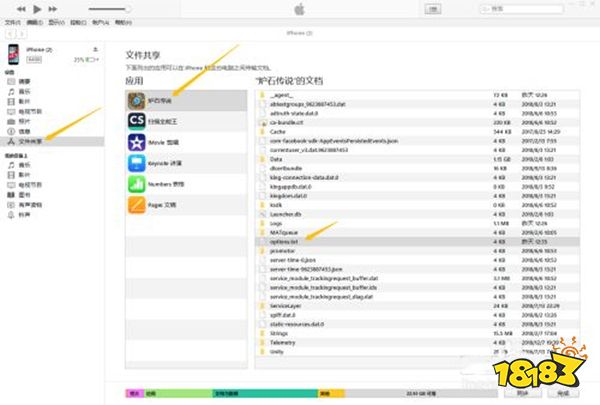The image size is (600, 405).
Task: Click the iPhone device thumbnail in the sidebar
Action: point(13,54)
